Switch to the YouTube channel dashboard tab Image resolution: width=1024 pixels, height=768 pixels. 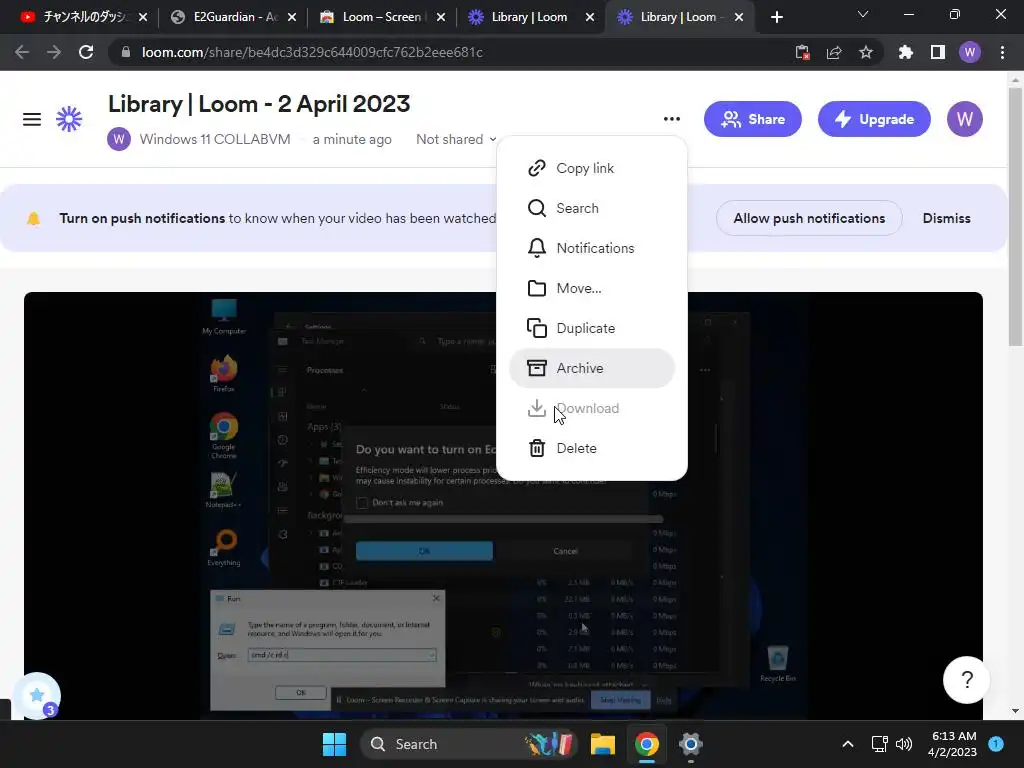pos(83,17)
